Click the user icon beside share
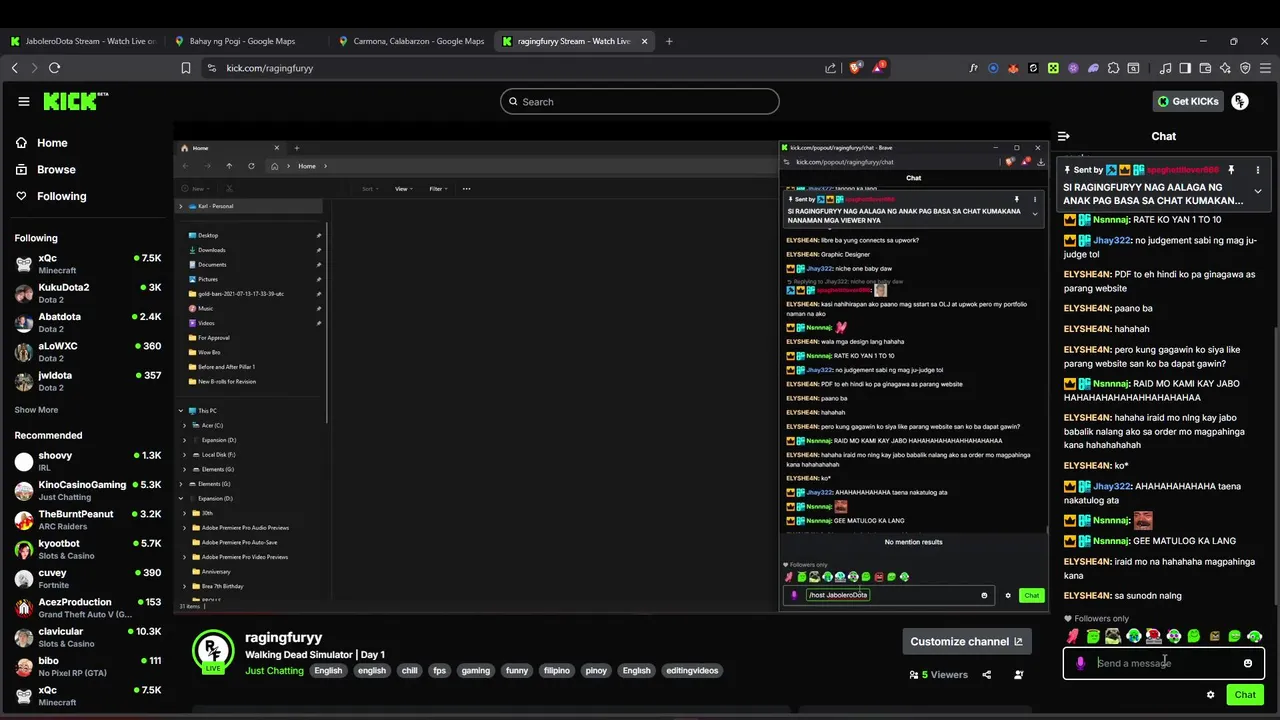This screenshot has height=720, width=1280. [1018, 675]
